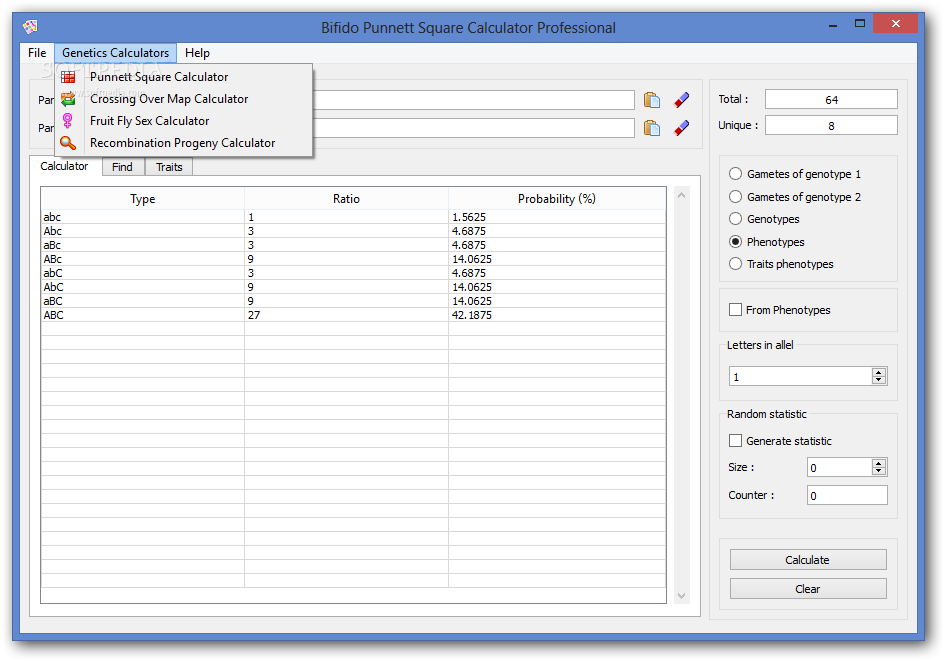
Task: Choose Crossing Over Map Calculator entry
Action: (x=184, y=99)
